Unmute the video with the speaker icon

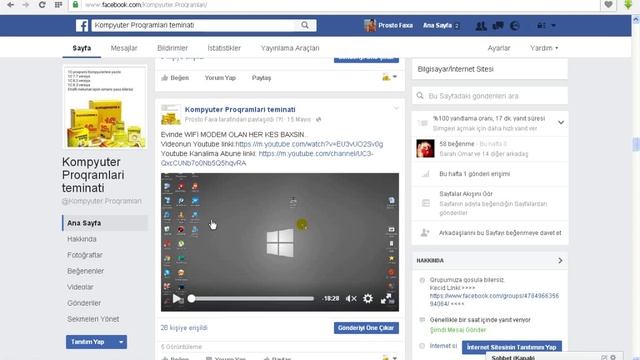pos(351,299)
